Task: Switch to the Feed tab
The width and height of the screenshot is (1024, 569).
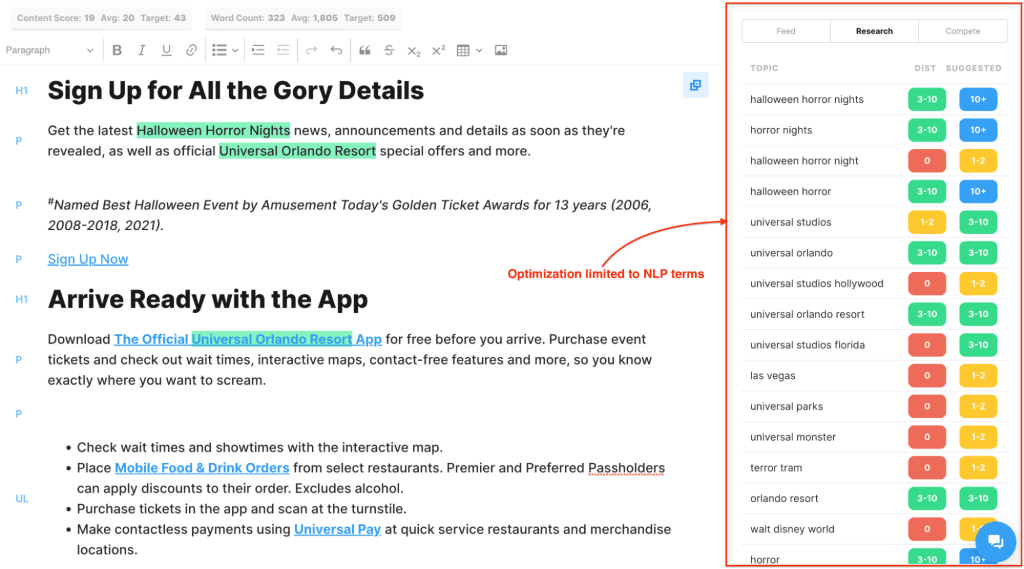Action: tap(786, 31)
